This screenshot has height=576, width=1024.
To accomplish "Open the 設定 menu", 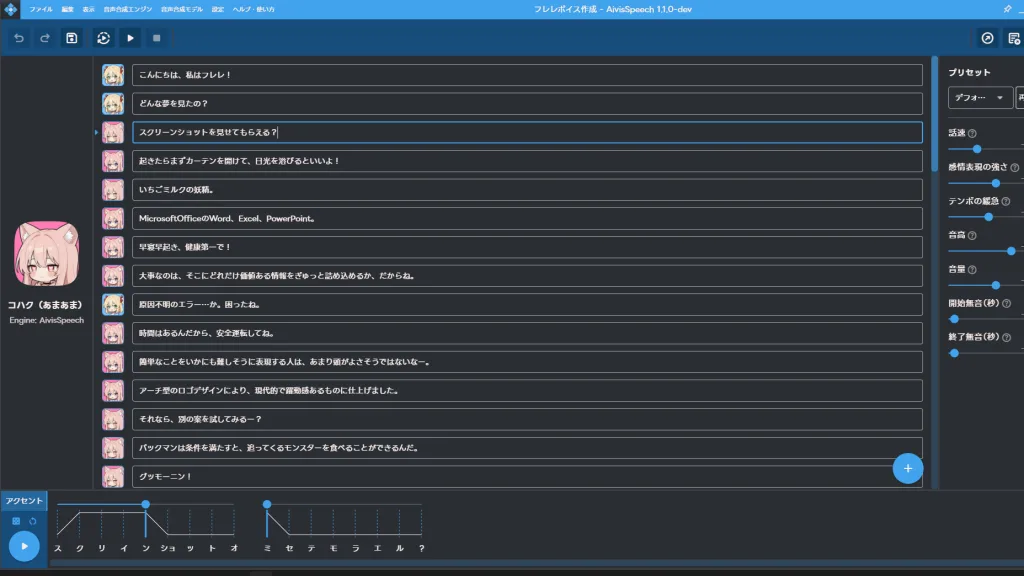I will 217,9.
